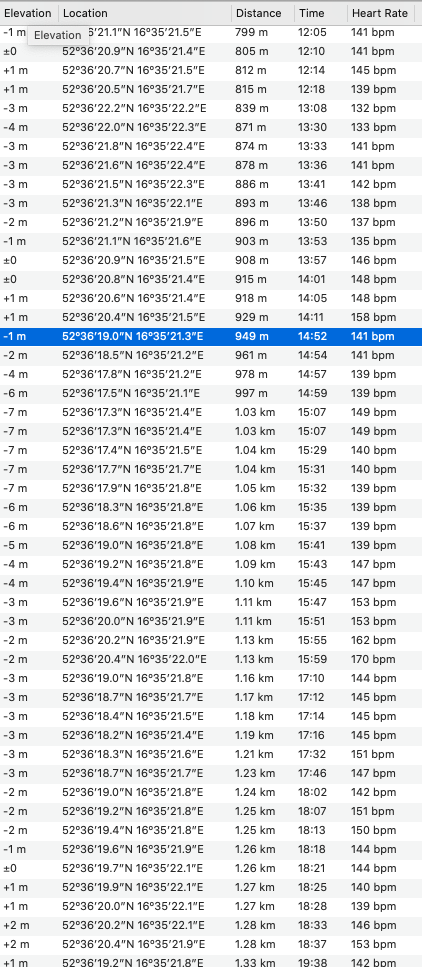Select the row timed 15:35
This screenshot has width=422, height=967.
coord(211,508)
